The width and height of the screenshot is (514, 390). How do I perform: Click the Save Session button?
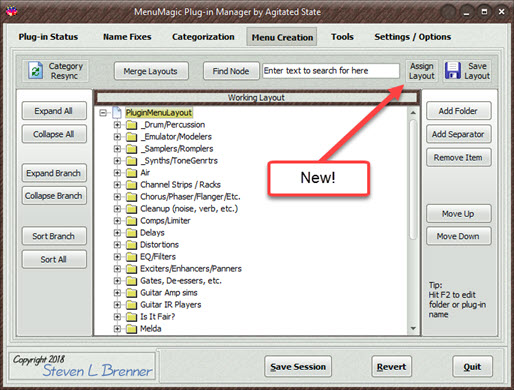coord(298,366)
